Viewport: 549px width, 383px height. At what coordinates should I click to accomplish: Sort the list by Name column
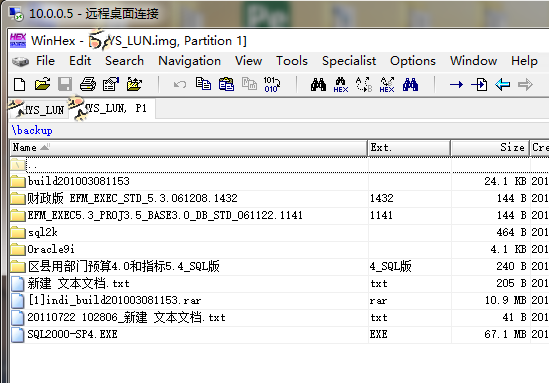point(188,148)
